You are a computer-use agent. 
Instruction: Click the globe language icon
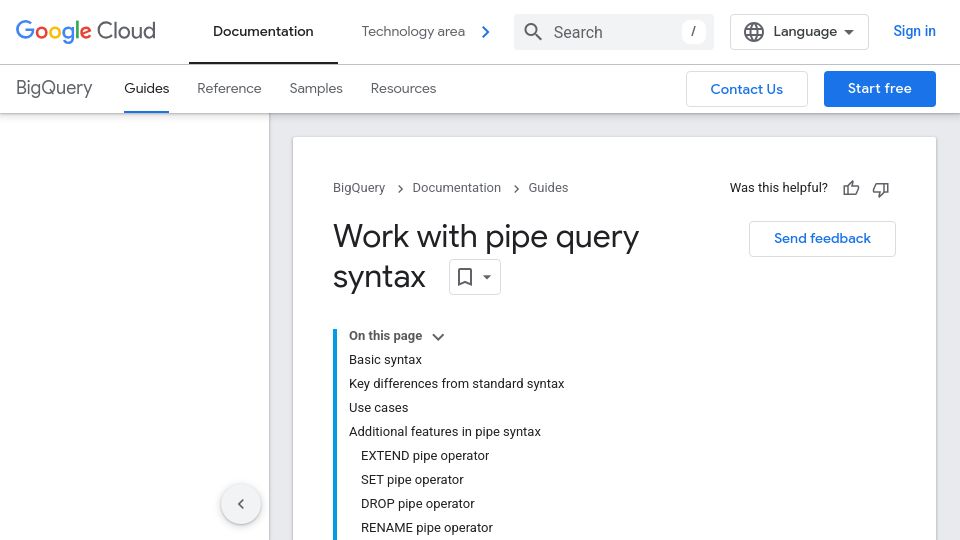tap(754, 32)
